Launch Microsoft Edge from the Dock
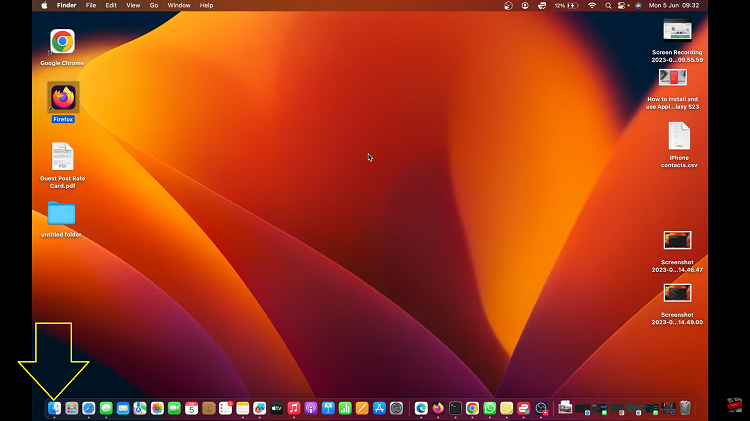750x421 pixels. (x=421, y=408)
